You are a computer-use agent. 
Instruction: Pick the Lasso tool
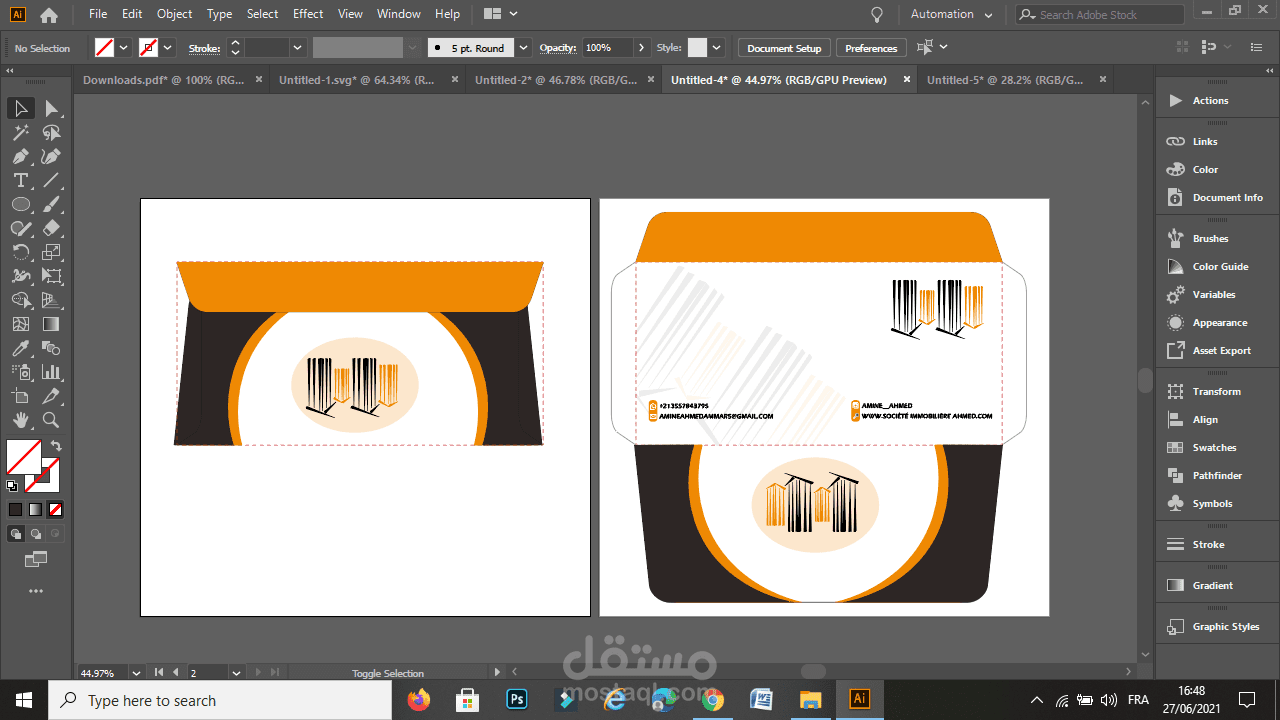tap(51, 132)
